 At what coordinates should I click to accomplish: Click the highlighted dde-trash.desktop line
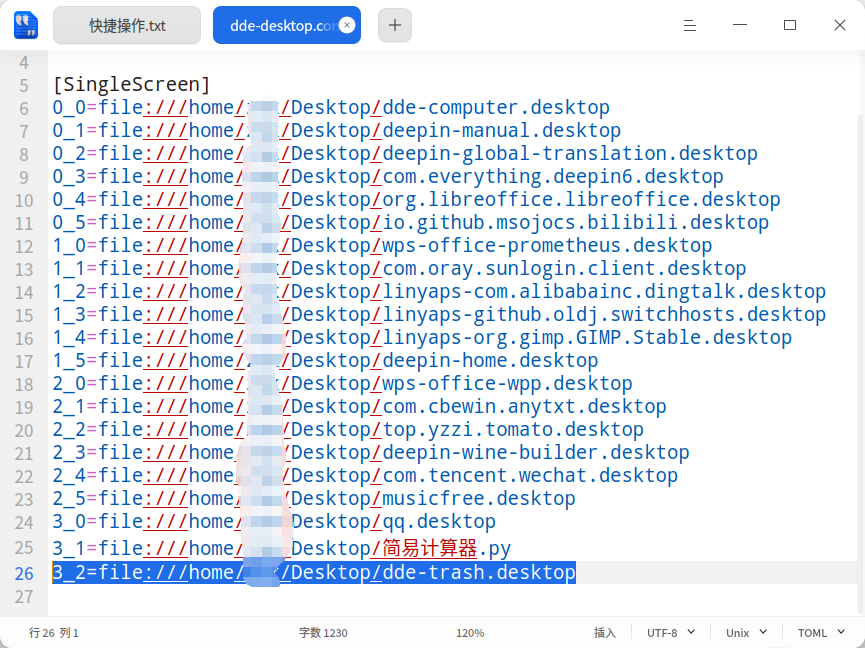coord(314,572)
